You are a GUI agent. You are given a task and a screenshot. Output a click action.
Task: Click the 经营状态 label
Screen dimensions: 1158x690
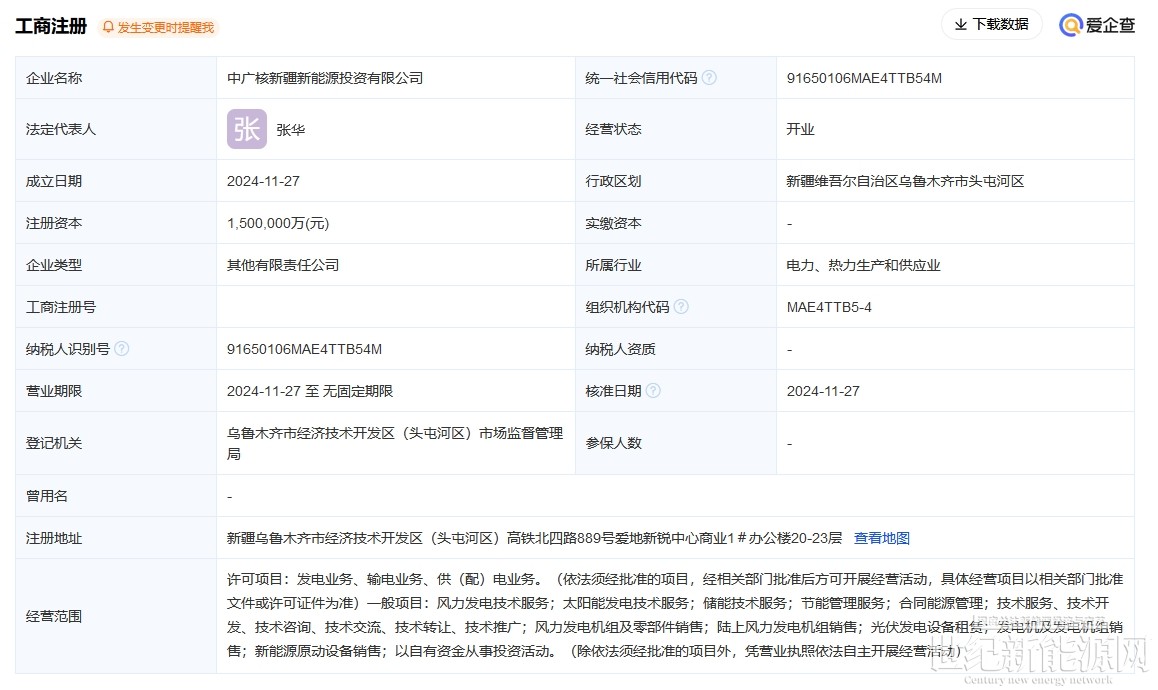[x=613, y=129]
